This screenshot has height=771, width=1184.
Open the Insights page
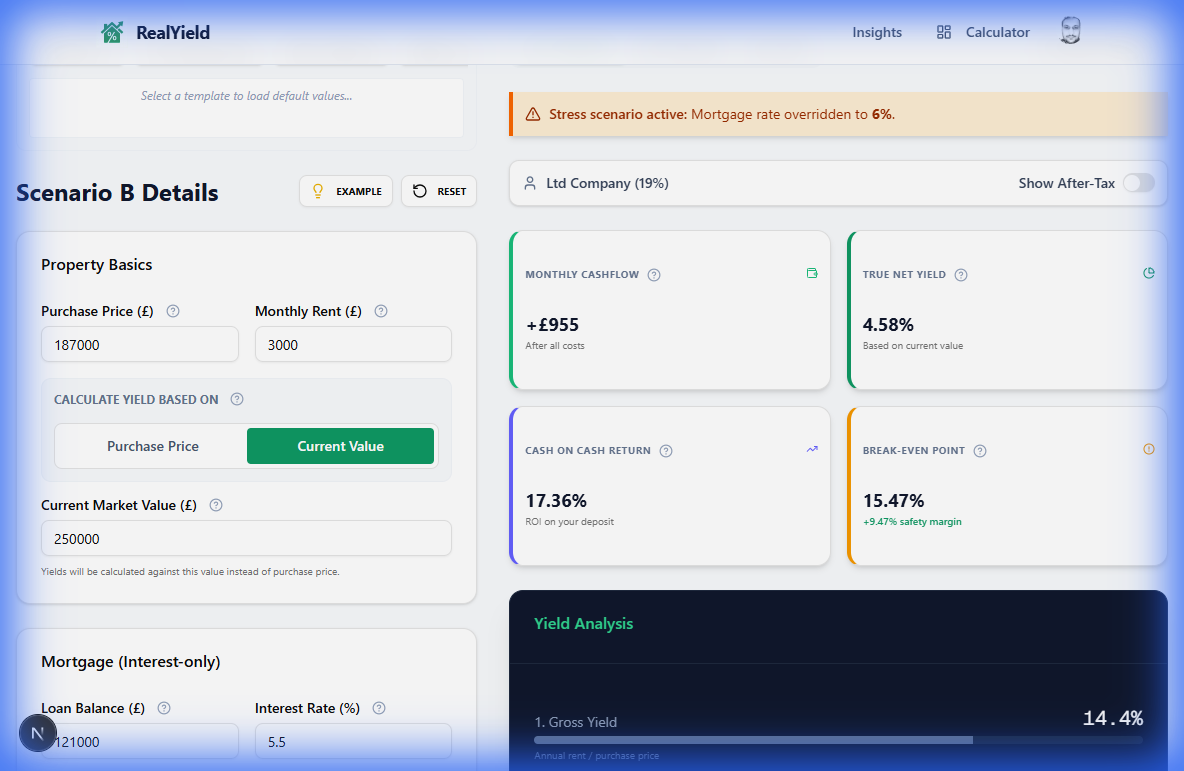click(877, 31)
